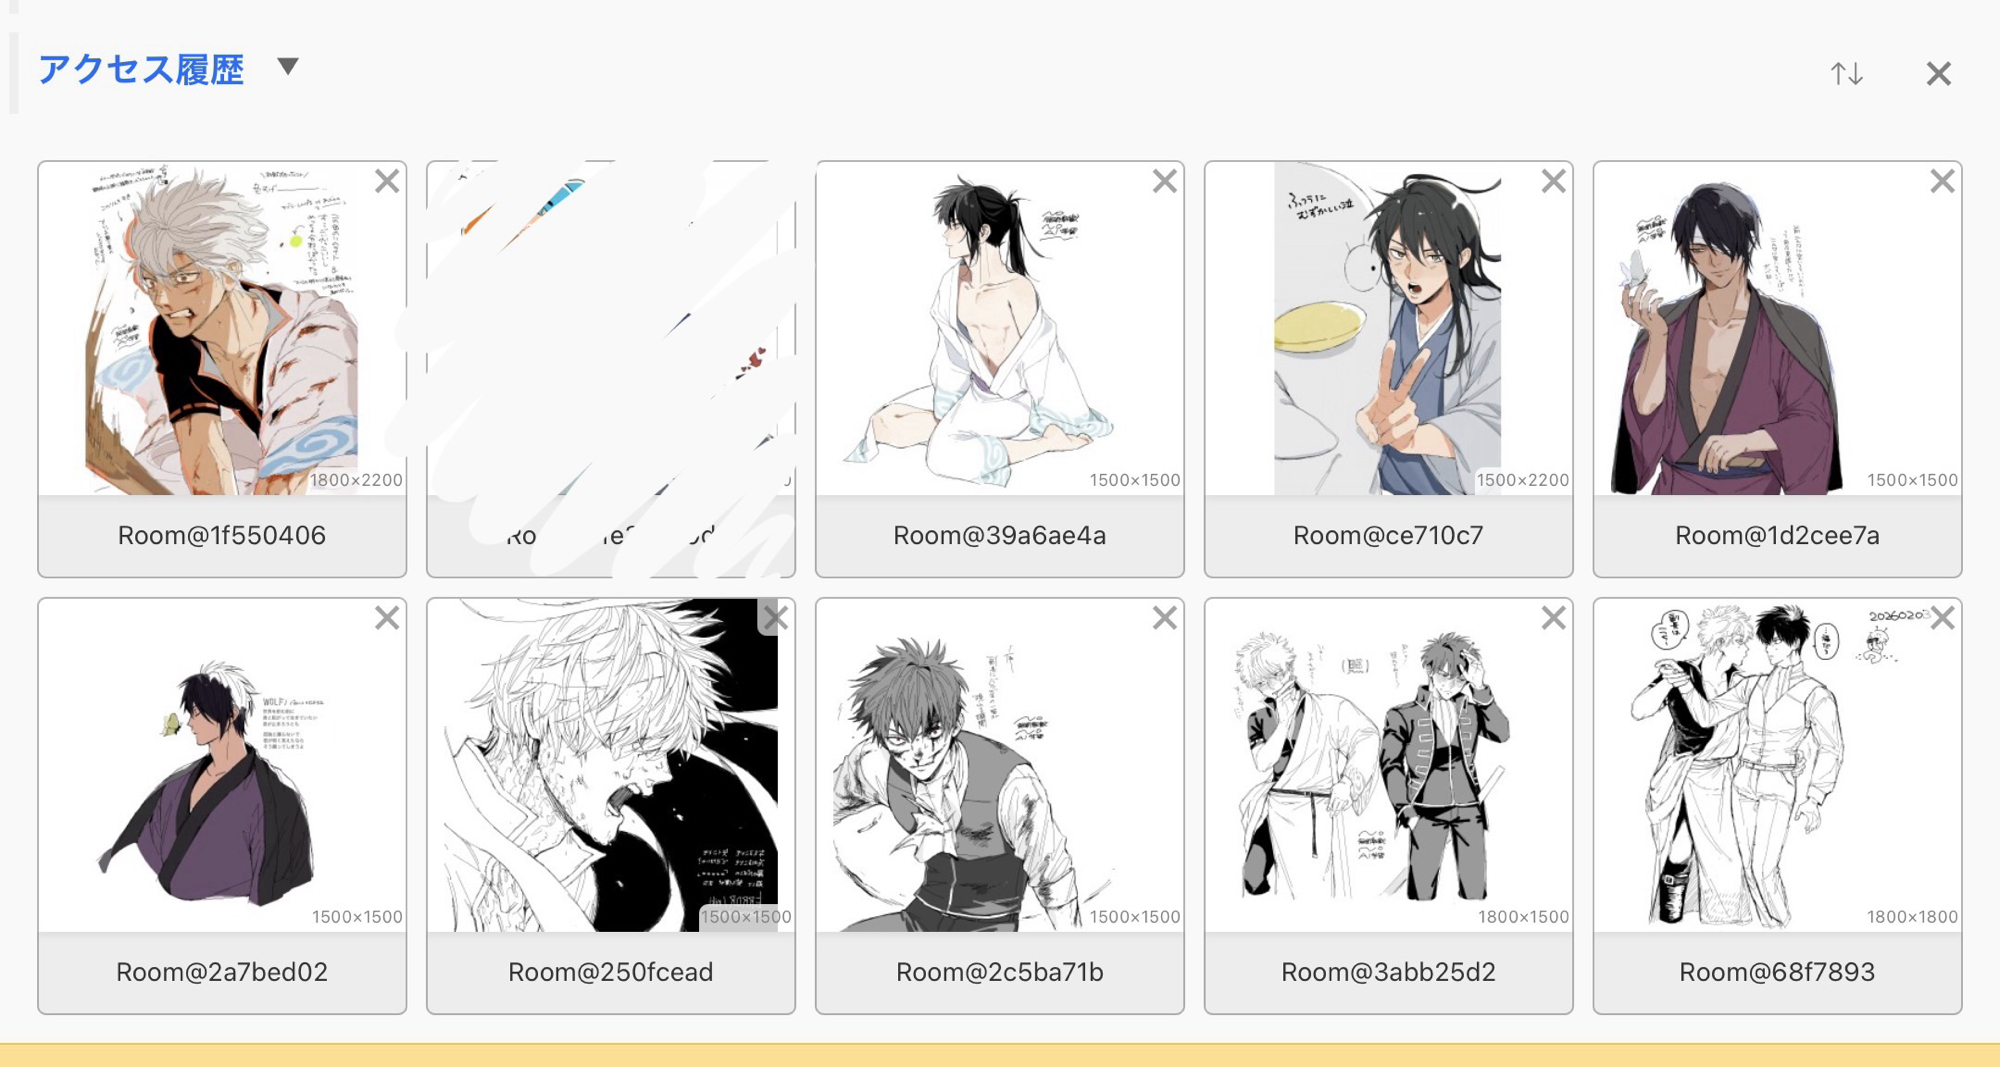Open the アクセス履歴 heading
2000x1067 pixels.
[141, 69]
